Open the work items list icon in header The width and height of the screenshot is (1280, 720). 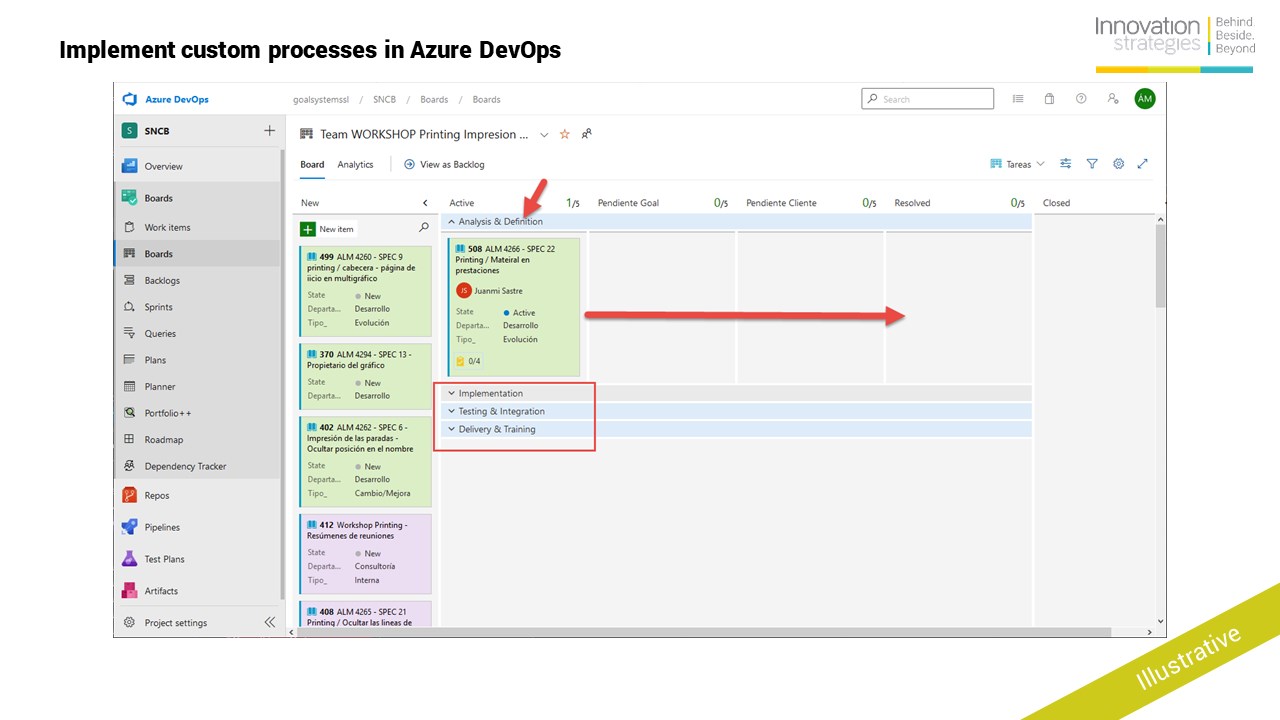click(x=1018, y=99)
